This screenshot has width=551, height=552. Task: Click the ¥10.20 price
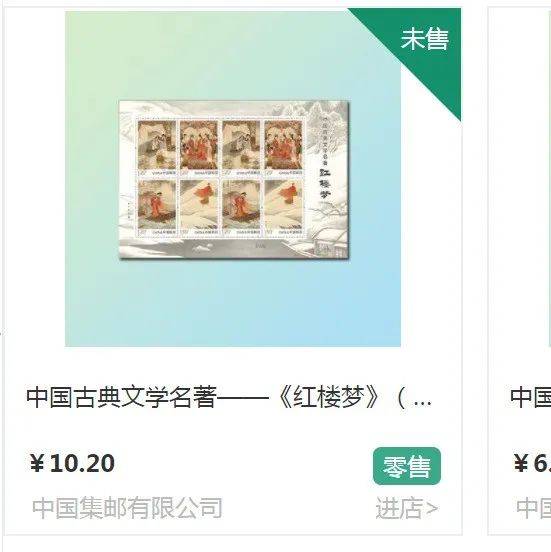pos(72,463)
